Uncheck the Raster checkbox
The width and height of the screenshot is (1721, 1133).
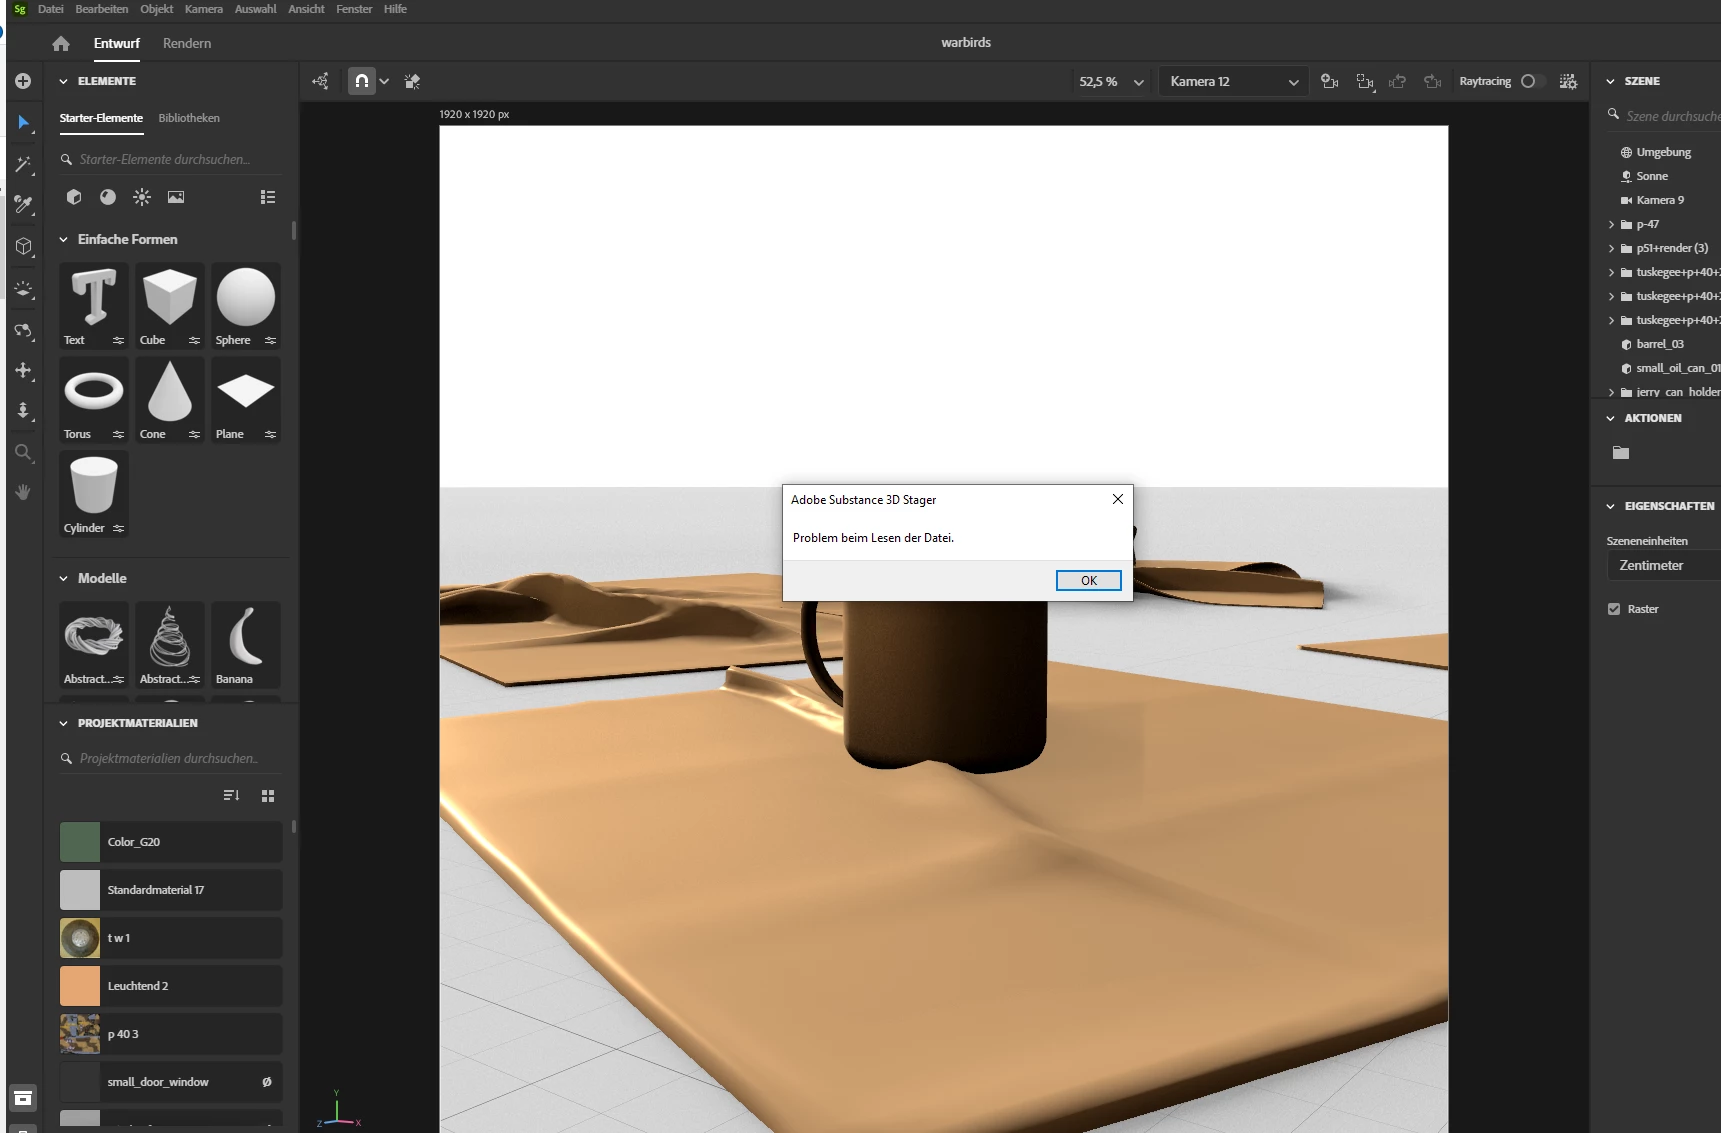click(1614, 609)
